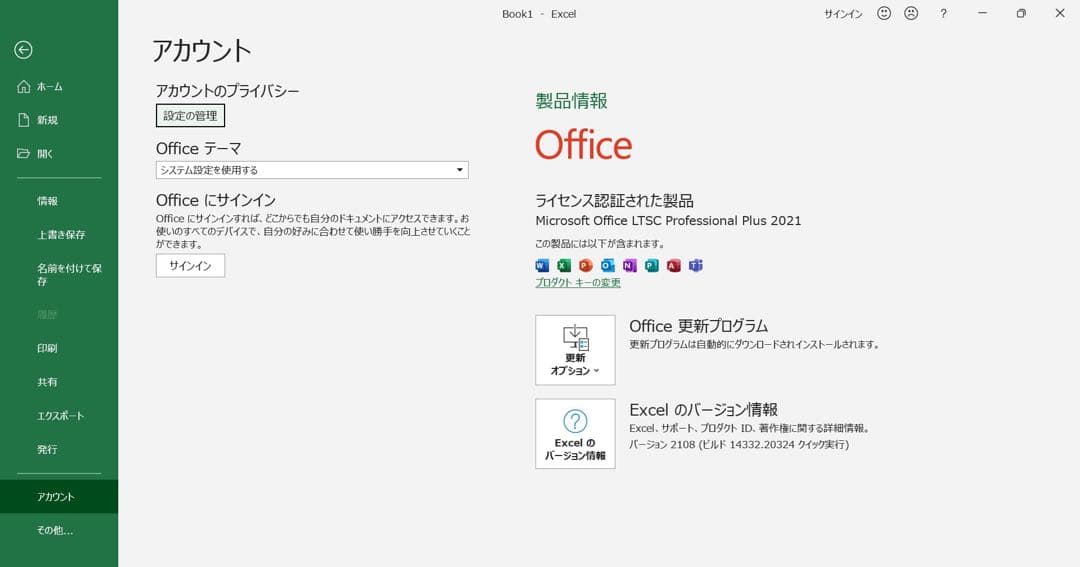Click the smiley face feedback icon

pos(884,14)
